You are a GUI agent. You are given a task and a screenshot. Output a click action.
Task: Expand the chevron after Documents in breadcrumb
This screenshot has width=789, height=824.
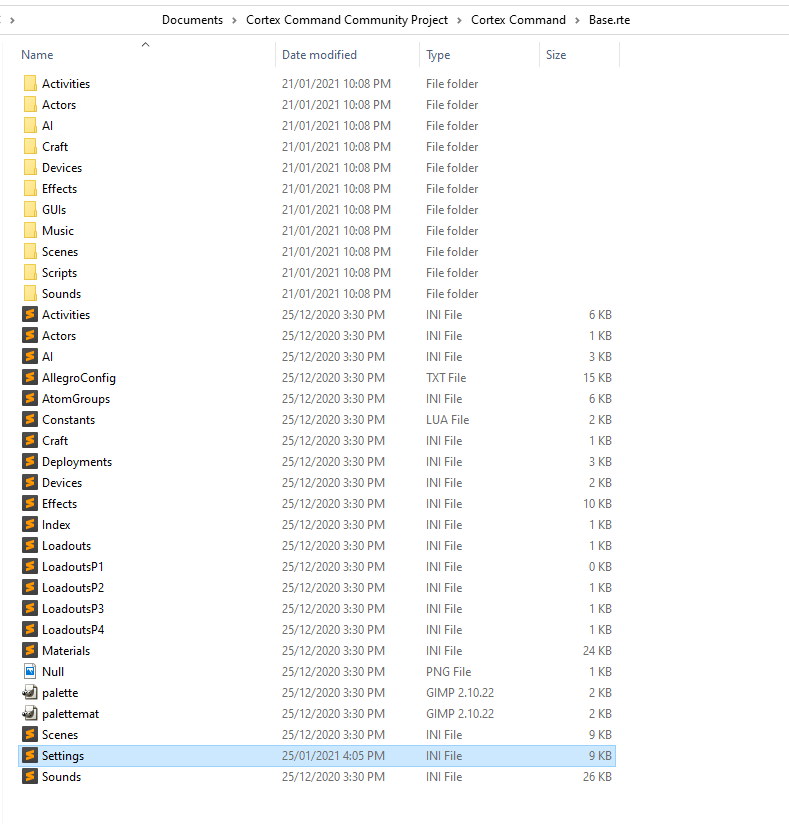point(234,20)
